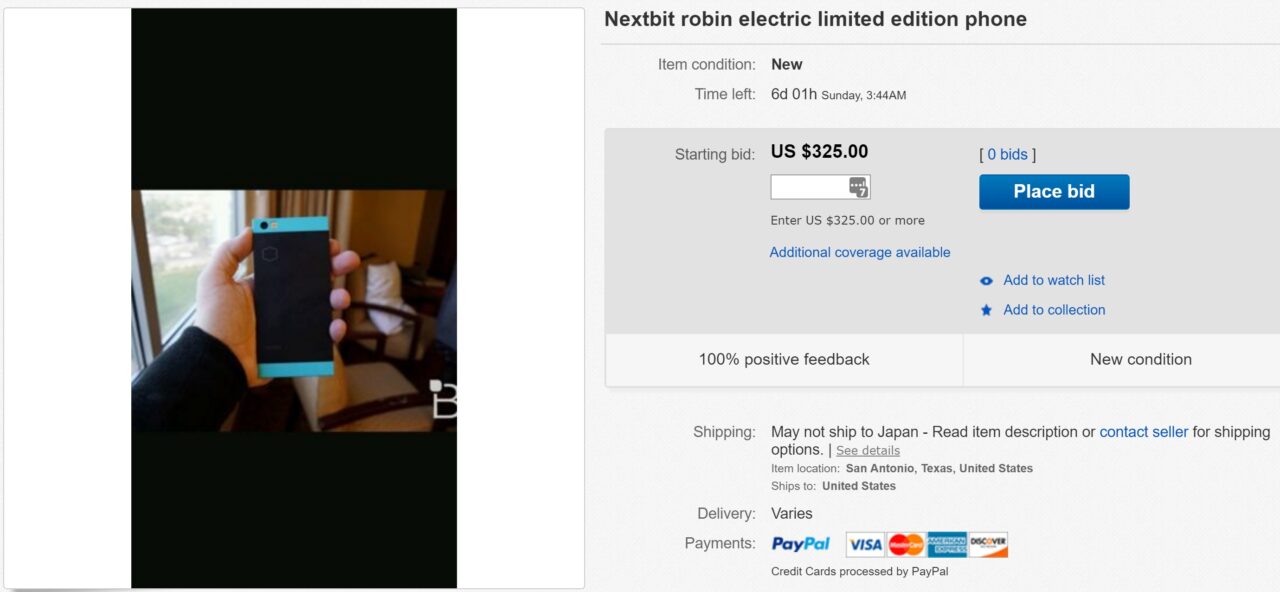Click the Nextbit robin listing title

tap(815, 19)
